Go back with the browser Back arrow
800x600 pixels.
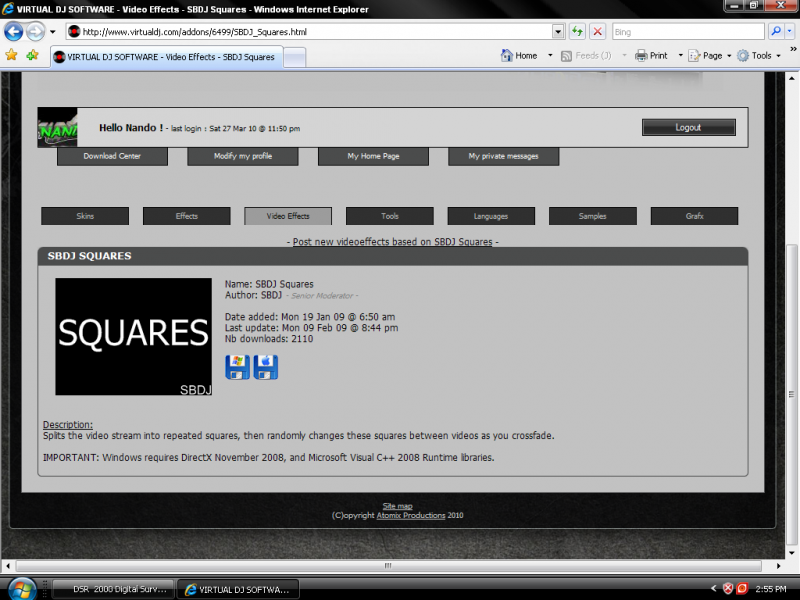(x=13, y=32)
